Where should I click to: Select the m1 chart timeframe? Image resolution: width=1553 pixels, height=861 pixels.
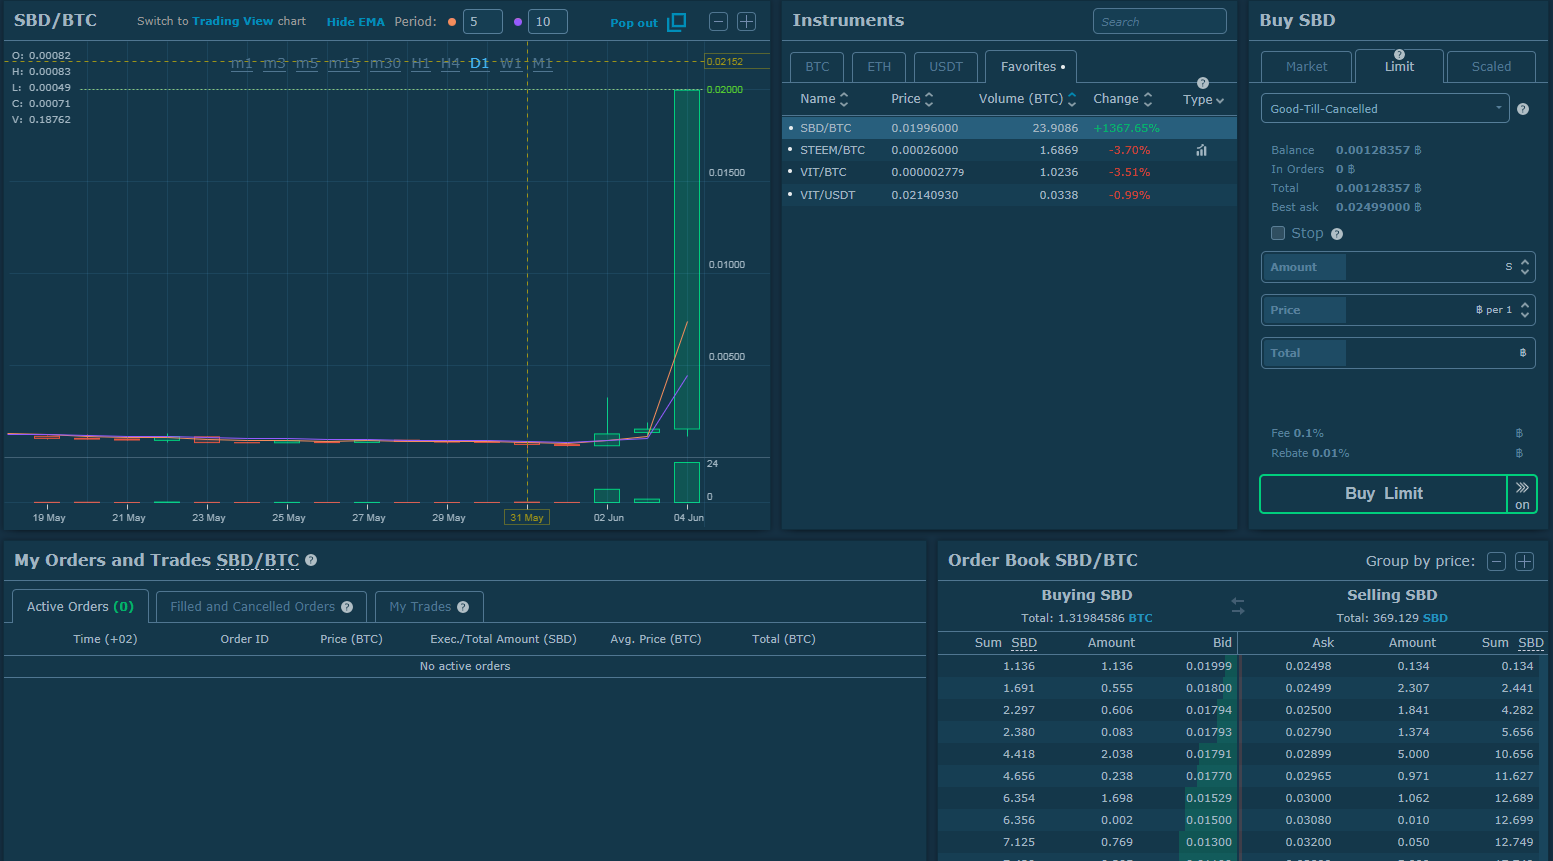click(241, 63)
